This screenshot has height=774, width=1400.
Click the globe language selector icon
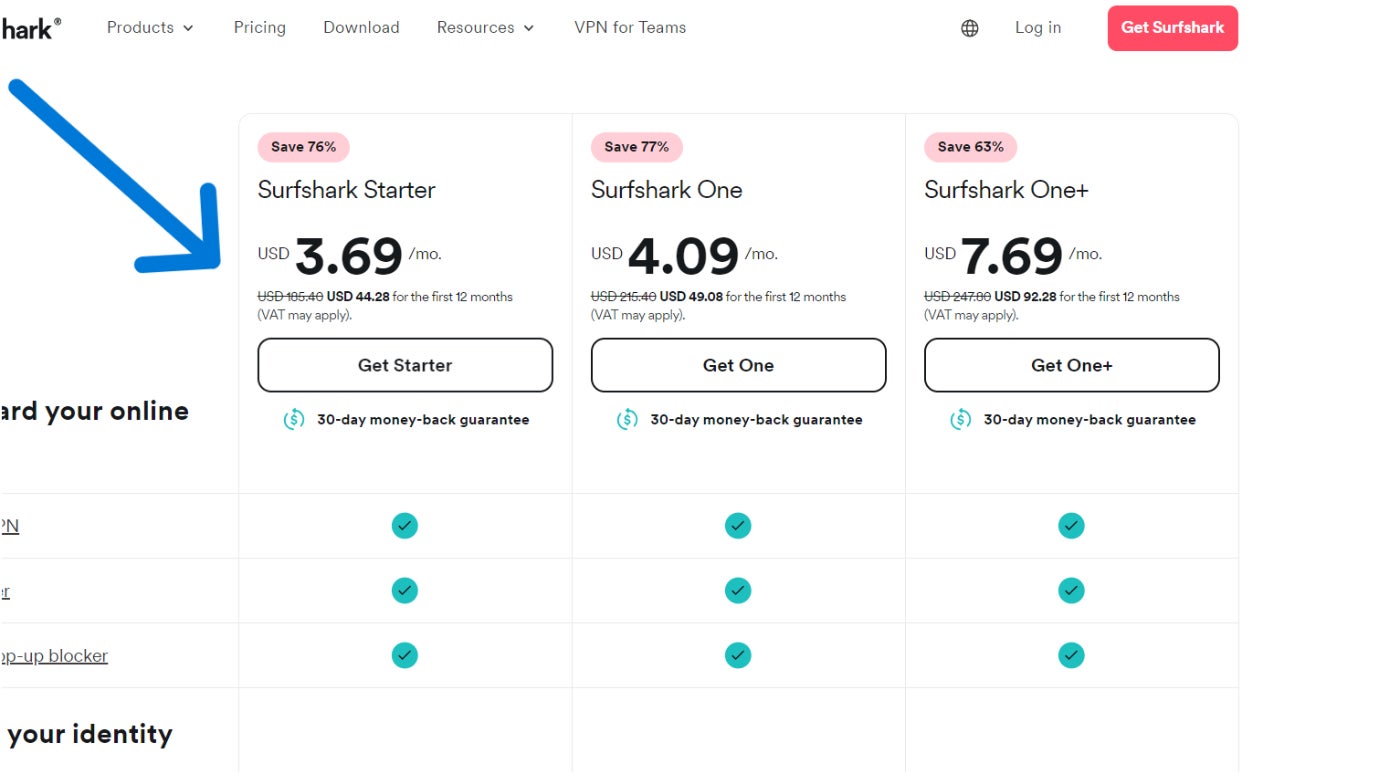pyautogui.click(x=969, y=28)
